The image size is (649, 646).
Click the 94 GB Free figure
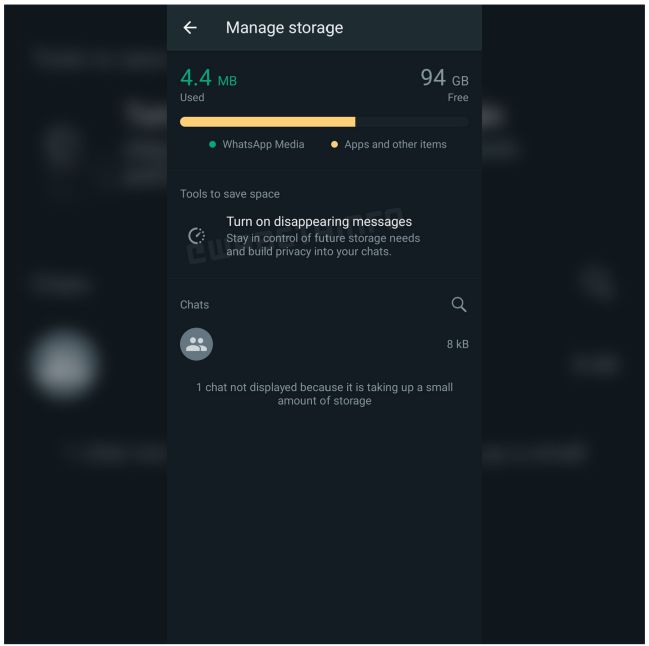(445, 84)
